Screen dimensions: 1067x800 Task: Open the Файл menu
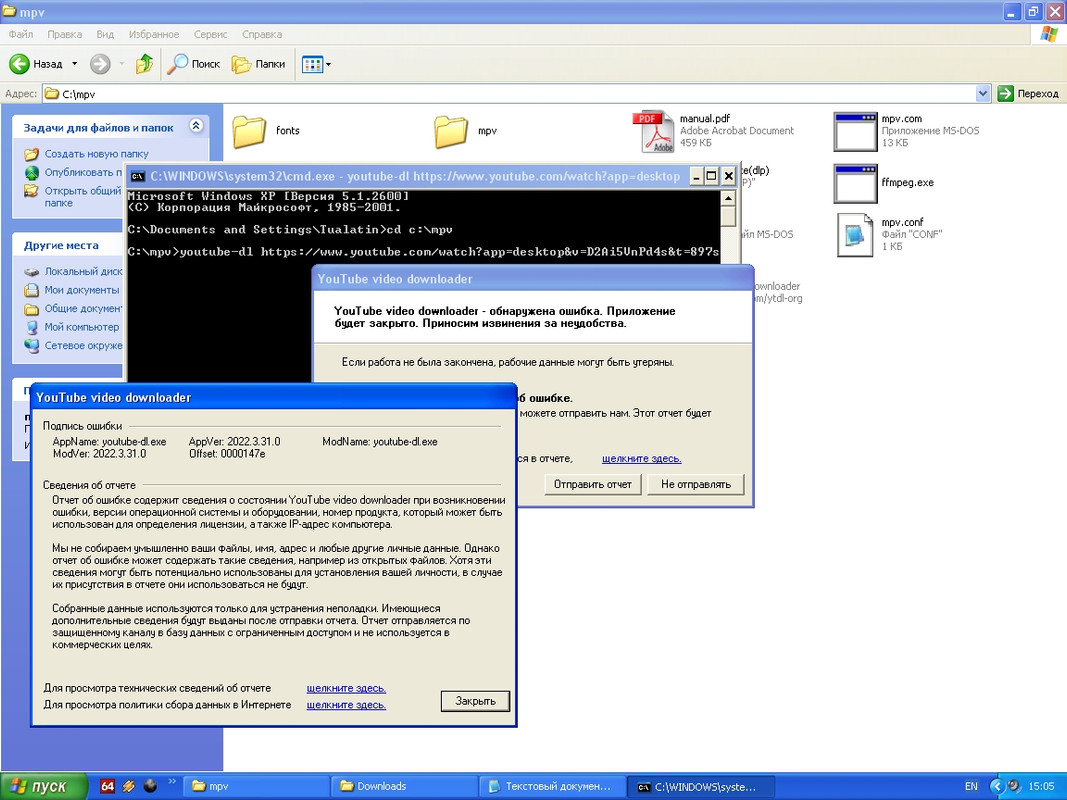20,34
